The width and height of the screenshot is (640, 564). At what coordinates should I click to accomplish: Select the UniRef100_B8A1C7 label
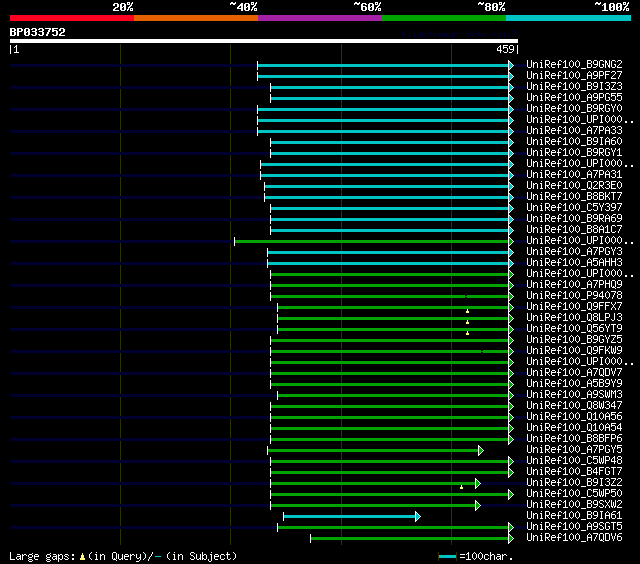[x=574, y=229]
